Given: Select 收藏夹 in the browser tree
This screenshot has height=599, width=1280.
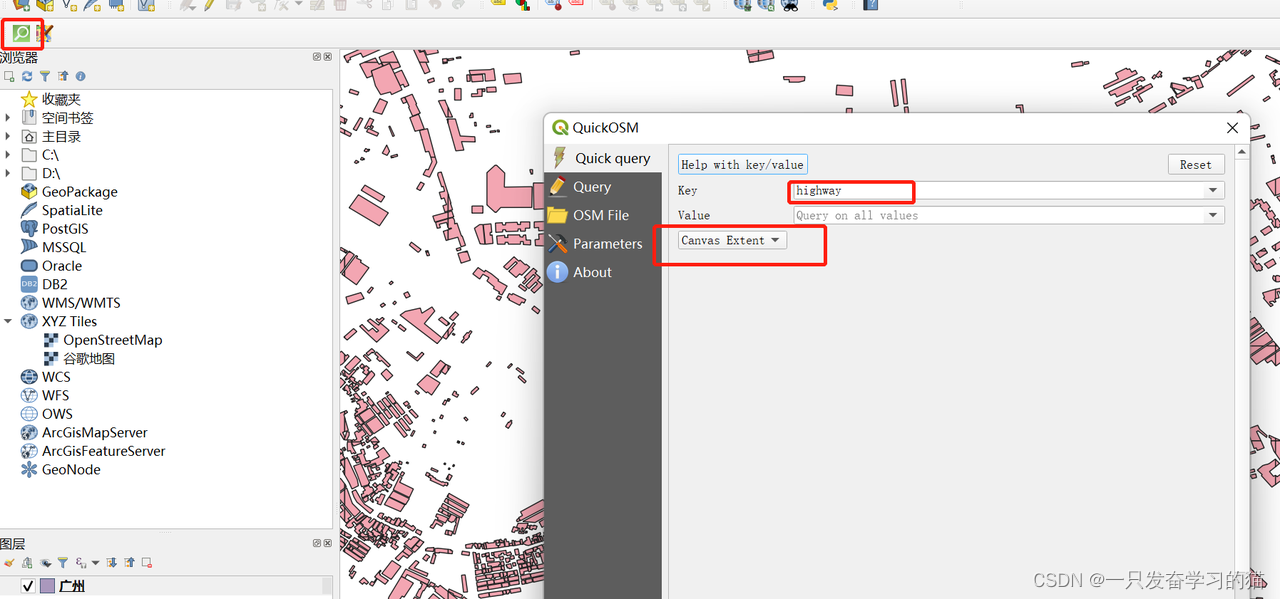Looking at the screenshot, I should click(x=61, y=99).
